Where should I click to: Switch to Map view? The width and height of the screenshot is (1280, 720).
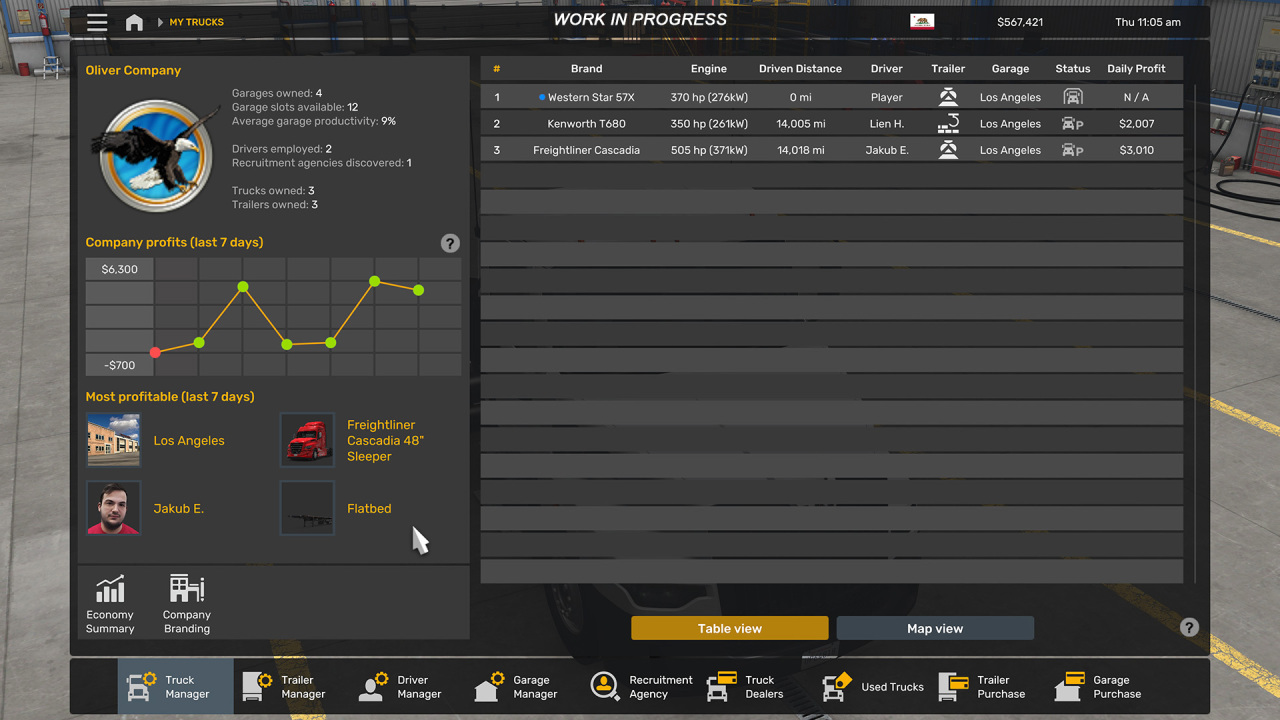935,628
